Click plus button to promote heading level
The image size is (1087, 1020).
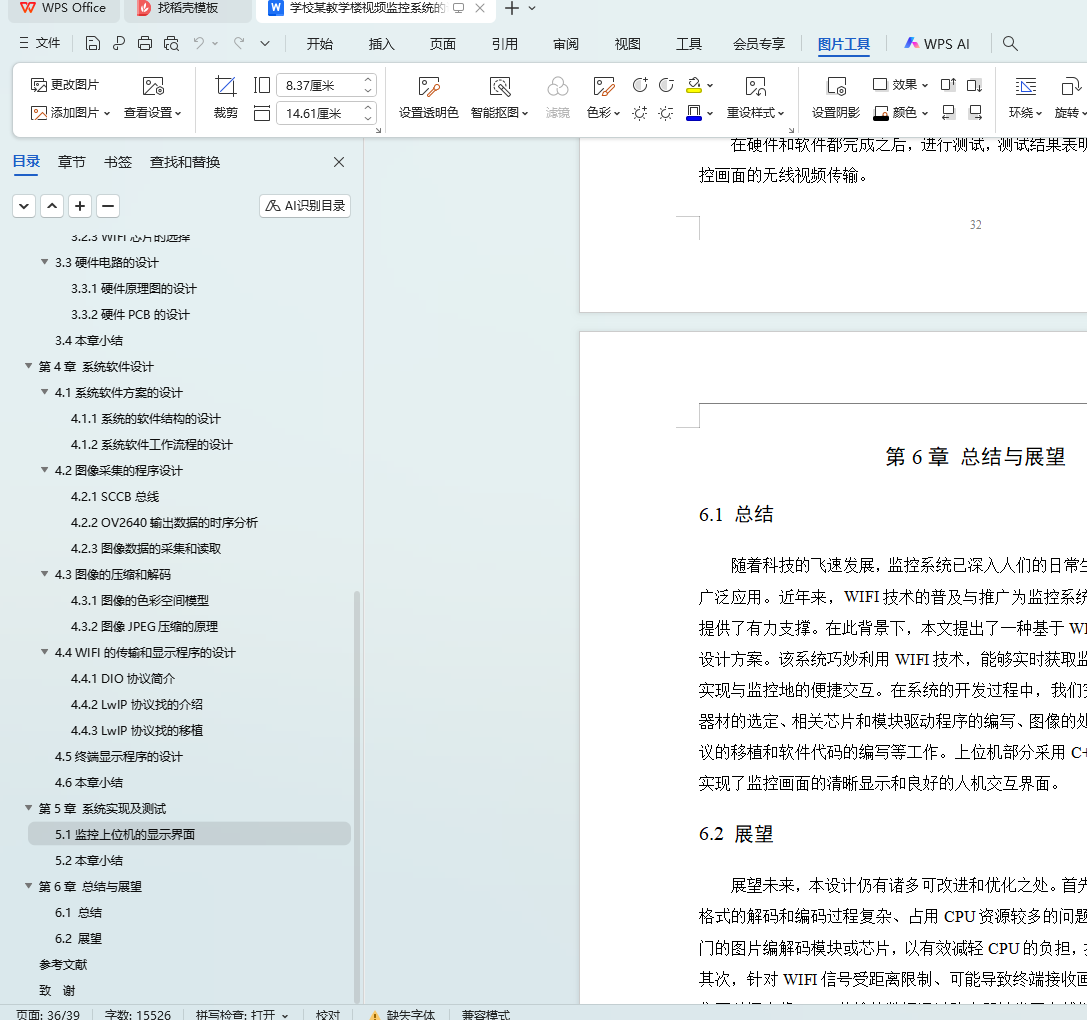(x=80, y=206)
